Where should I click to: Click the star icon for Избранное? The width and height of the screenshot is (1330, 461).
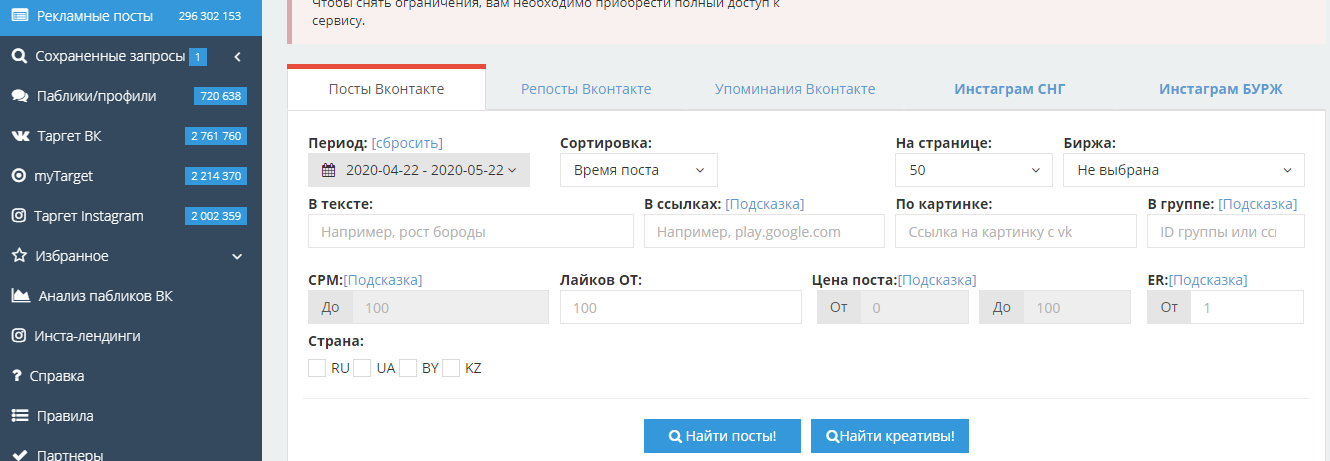click(19, 256)
